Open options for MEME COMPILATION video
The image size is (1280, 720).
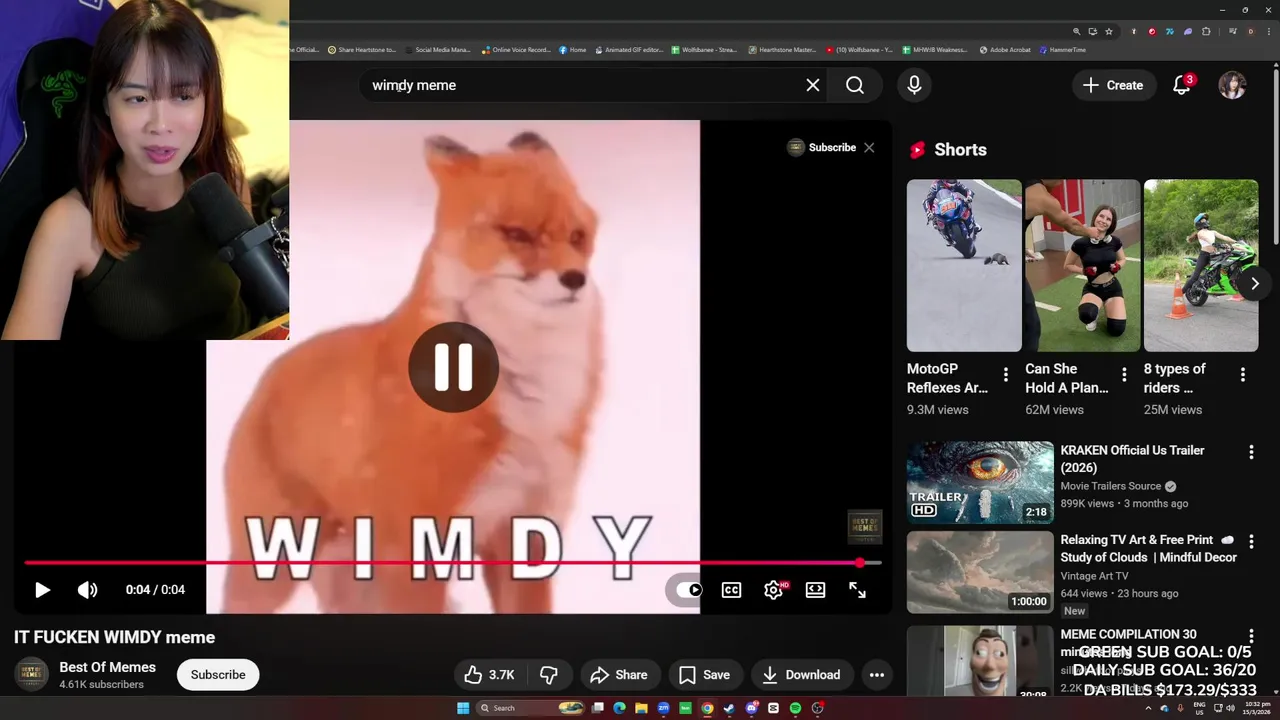pyautogui.click(x=1251, y=636)
